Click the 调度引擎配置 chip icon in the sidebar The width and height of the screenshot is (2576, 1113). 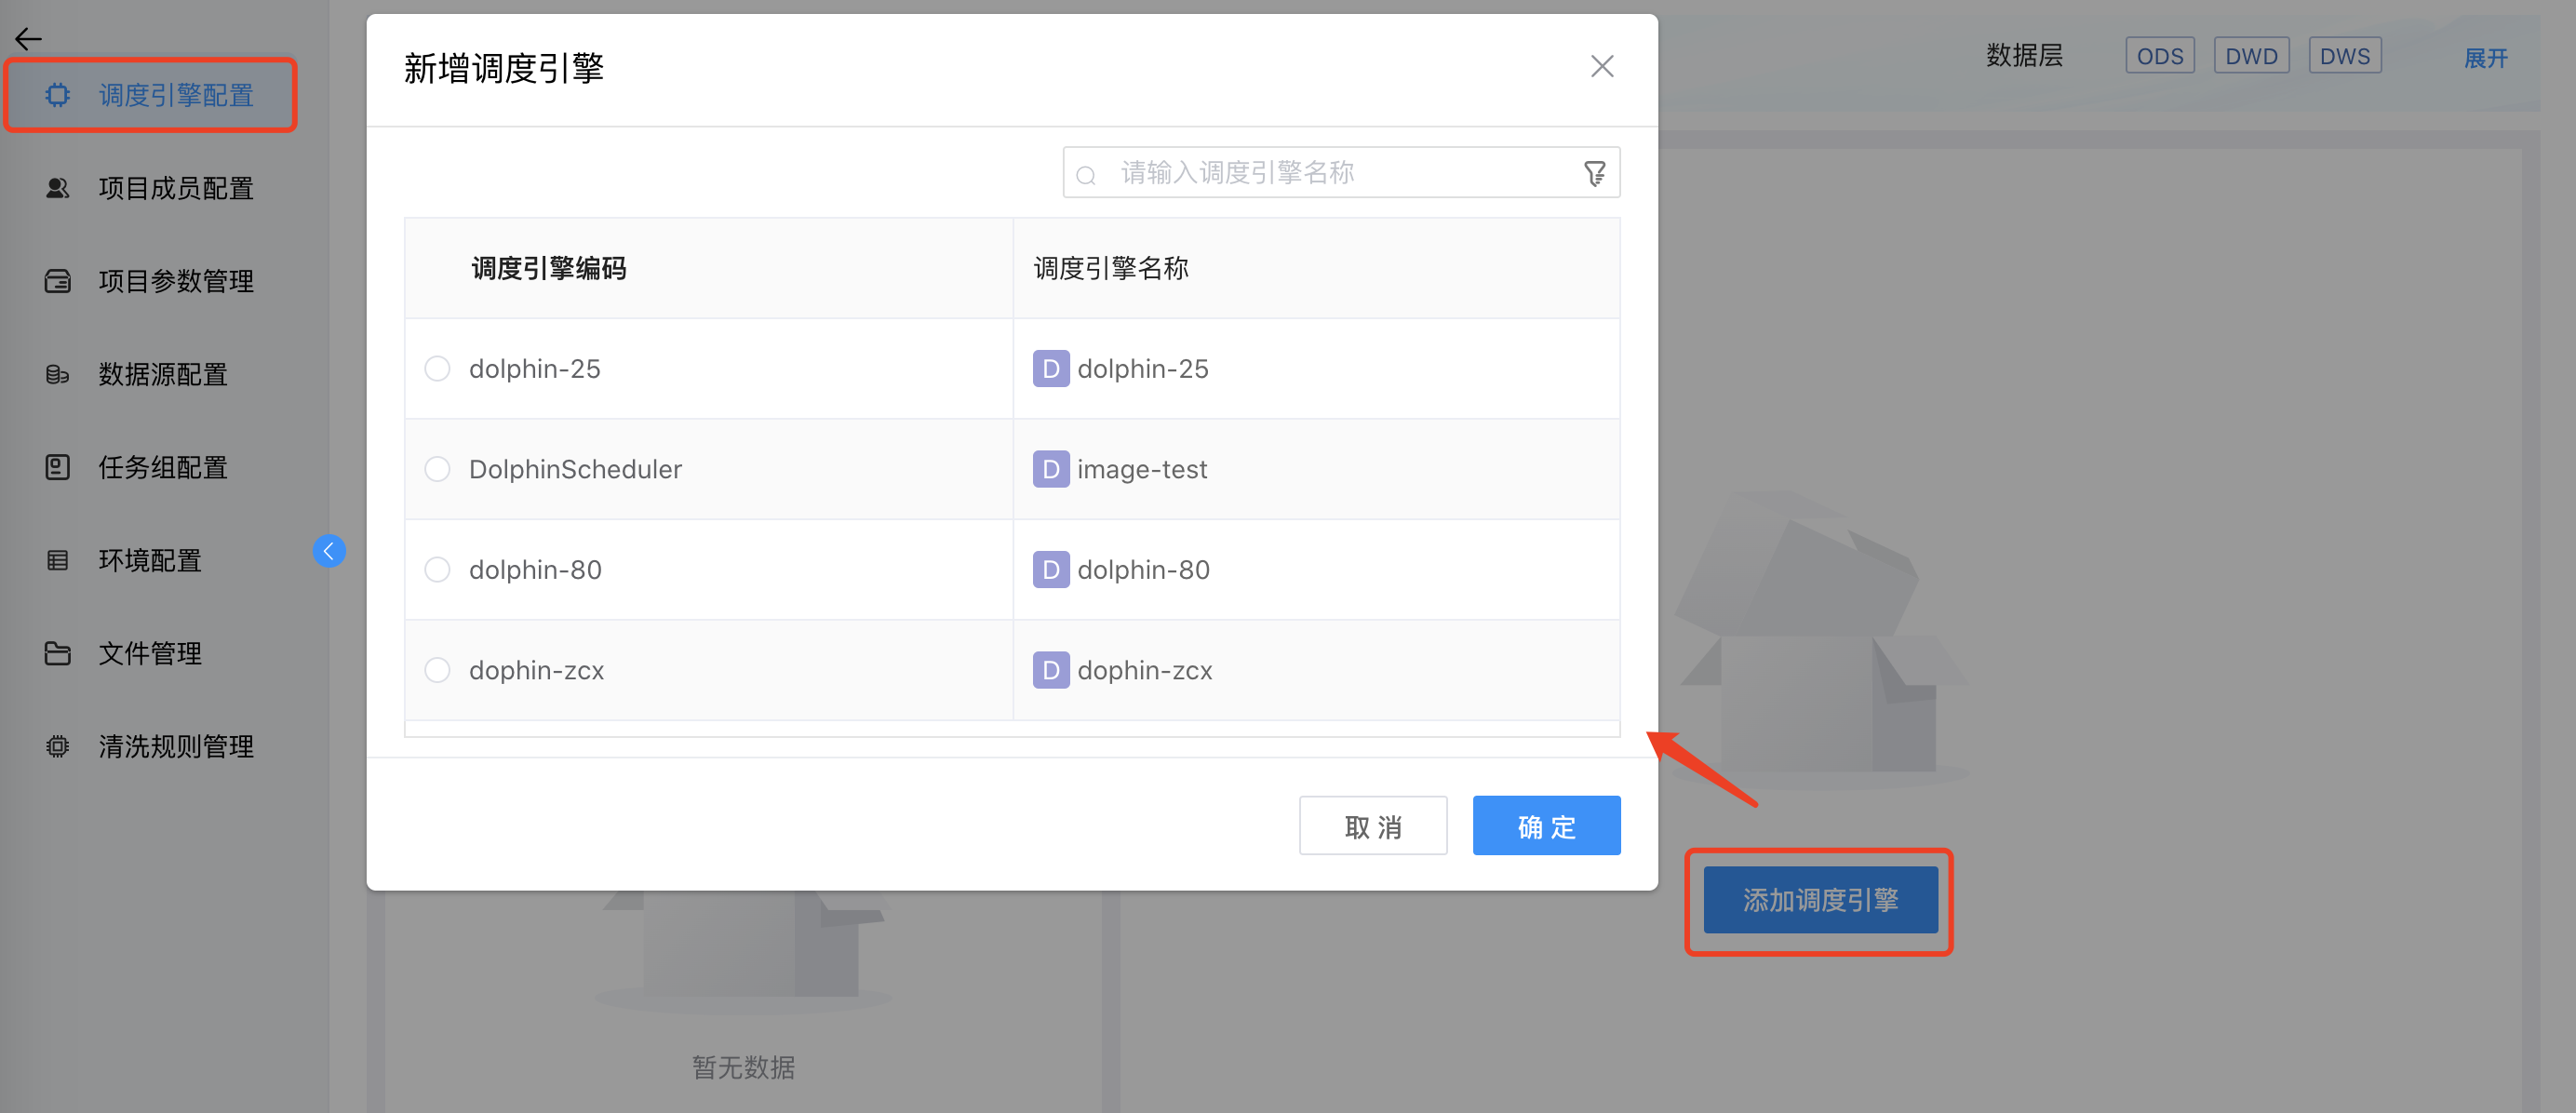coord(58,95)
